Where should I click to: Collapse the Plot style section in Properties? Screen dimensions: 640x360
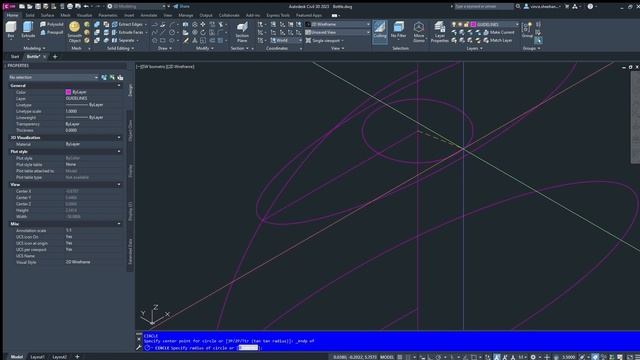119,151
